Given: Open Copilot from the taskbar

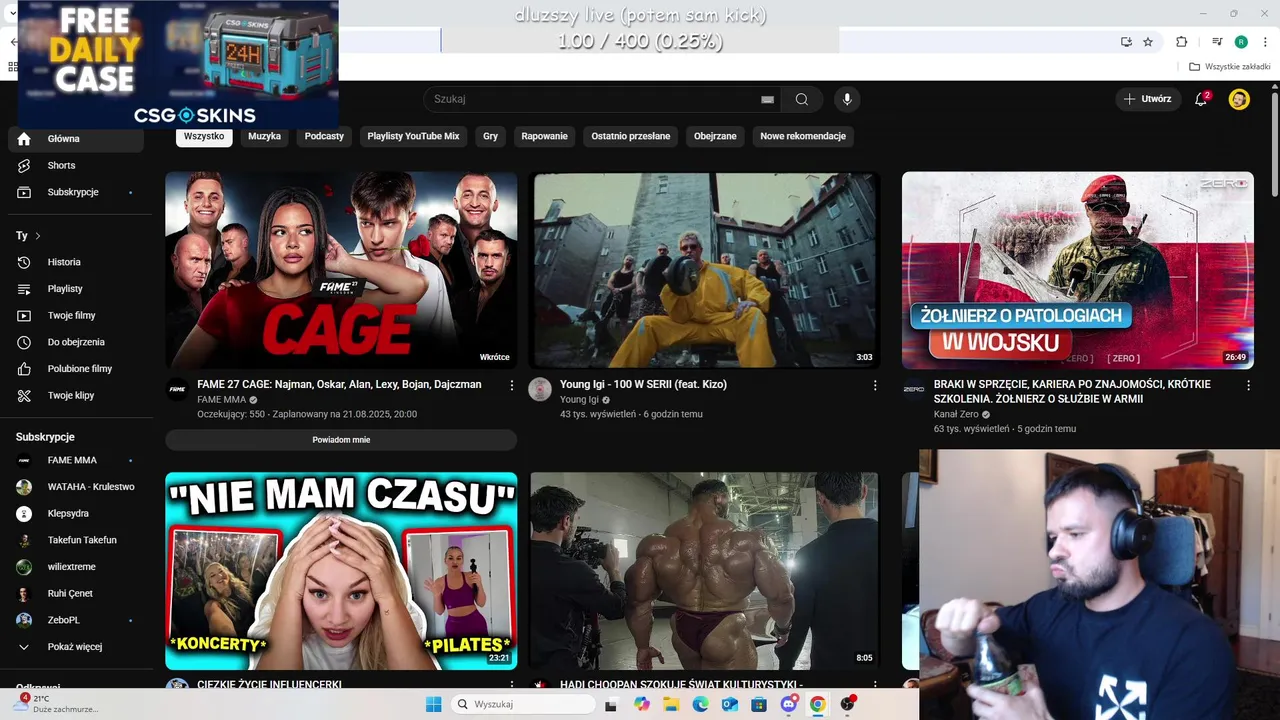Looking at the screenshot, I should pyautogui.click(x=642, y=704).
